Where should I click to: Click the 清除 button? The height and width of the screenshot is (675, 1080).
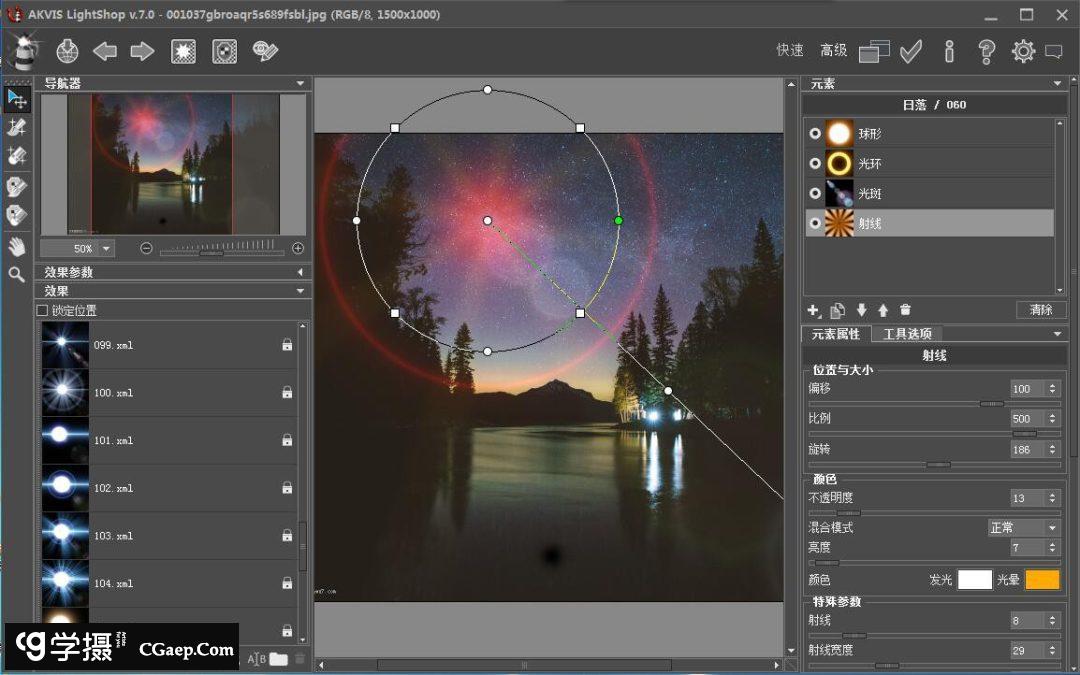[x=1041, y=310]
